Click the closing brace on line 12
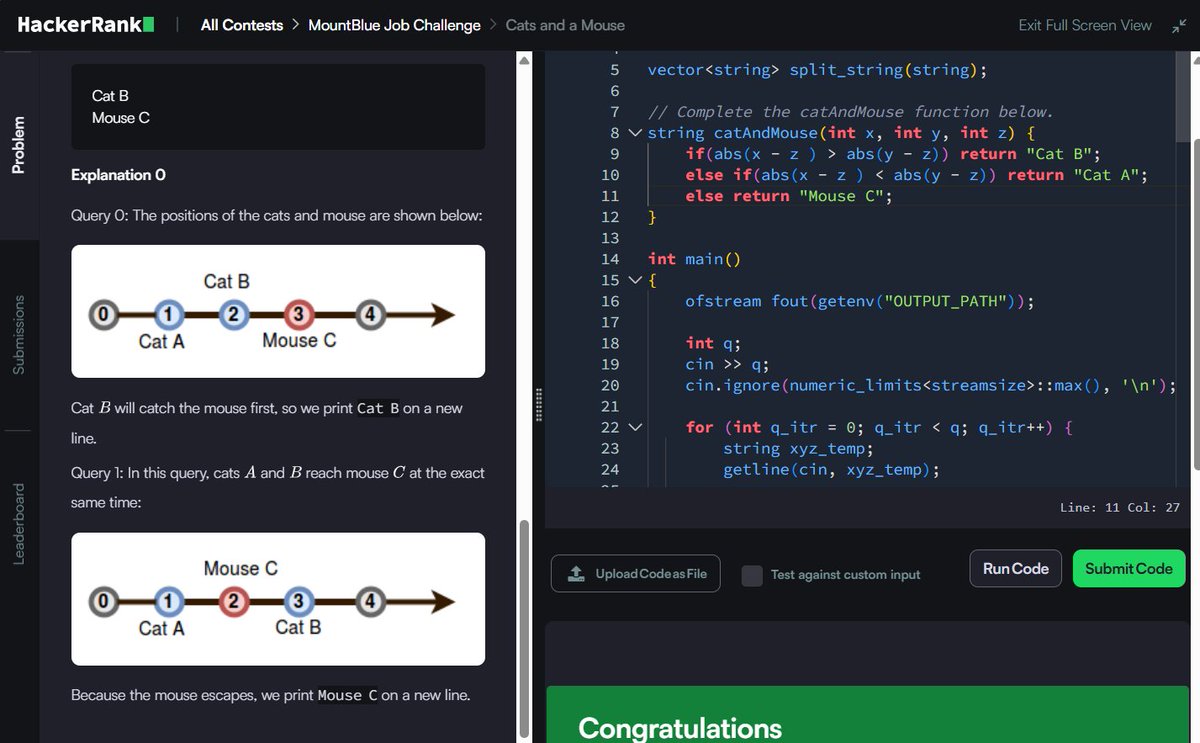Screen dimensions: 1200x743 click(x=652, y=217)
